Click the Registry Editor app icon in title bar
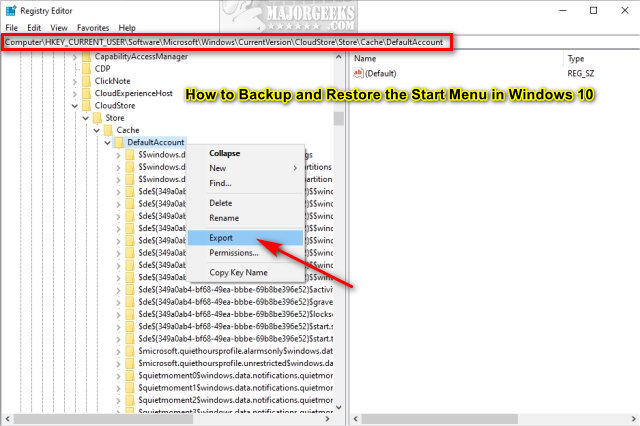Viewport: 640px width, 426px height. click(x=11, y=11)
